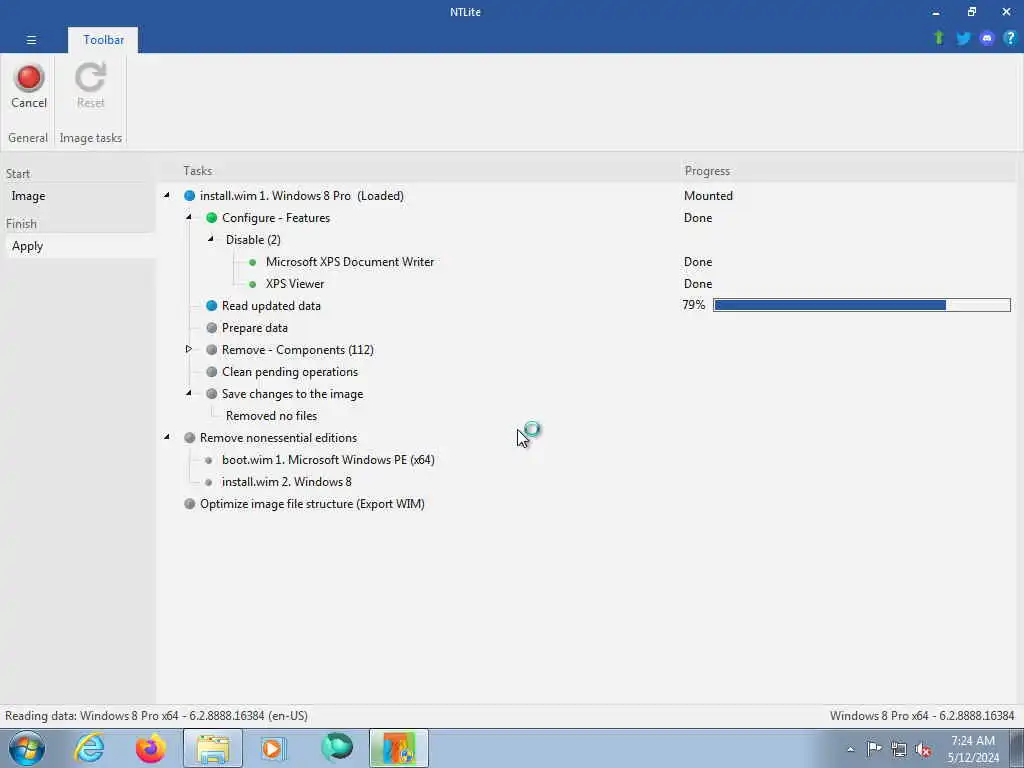Select the Clean pending operations task
The height and width of the screenshot is (768, 1024).
tap(290, 372)
